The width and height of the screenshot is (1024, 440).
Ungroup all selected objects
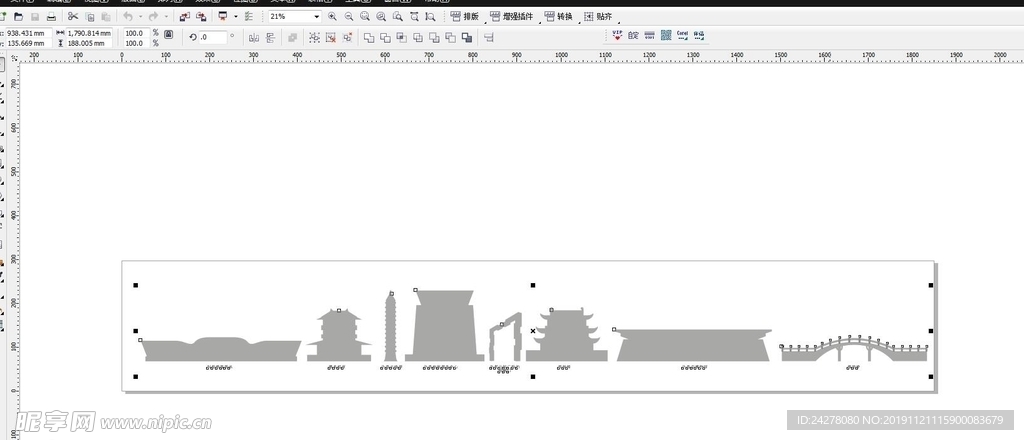[347, 37]
